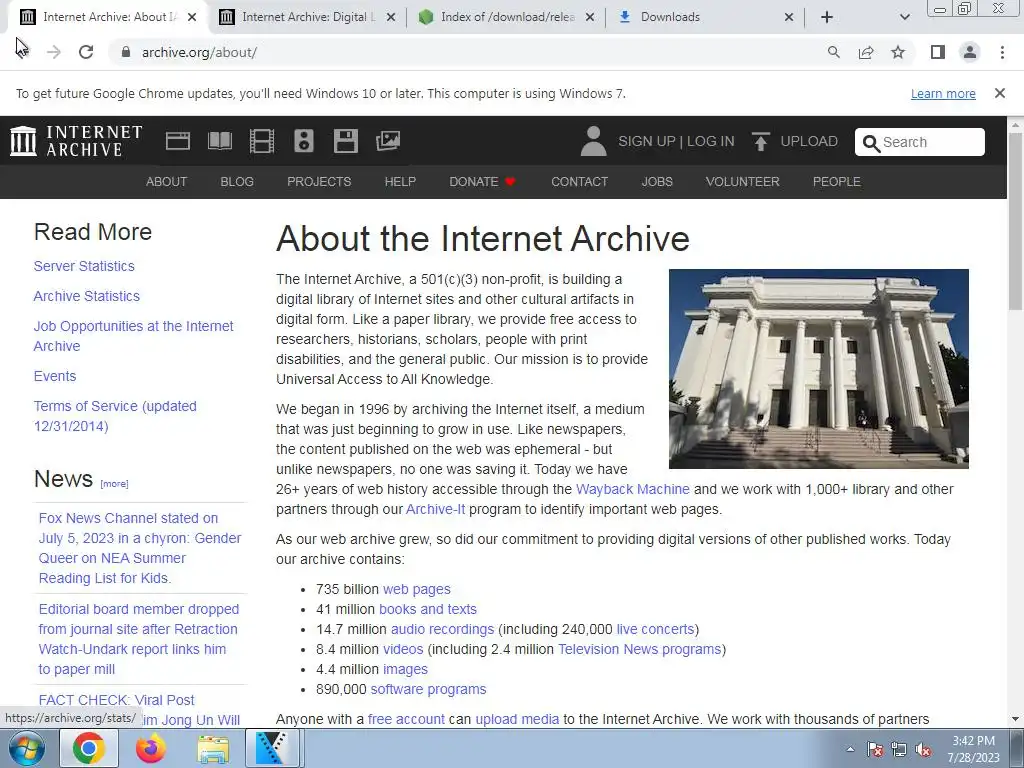
Task: Click the Internet Archive building photo
Action: click(x=818, y=368)
